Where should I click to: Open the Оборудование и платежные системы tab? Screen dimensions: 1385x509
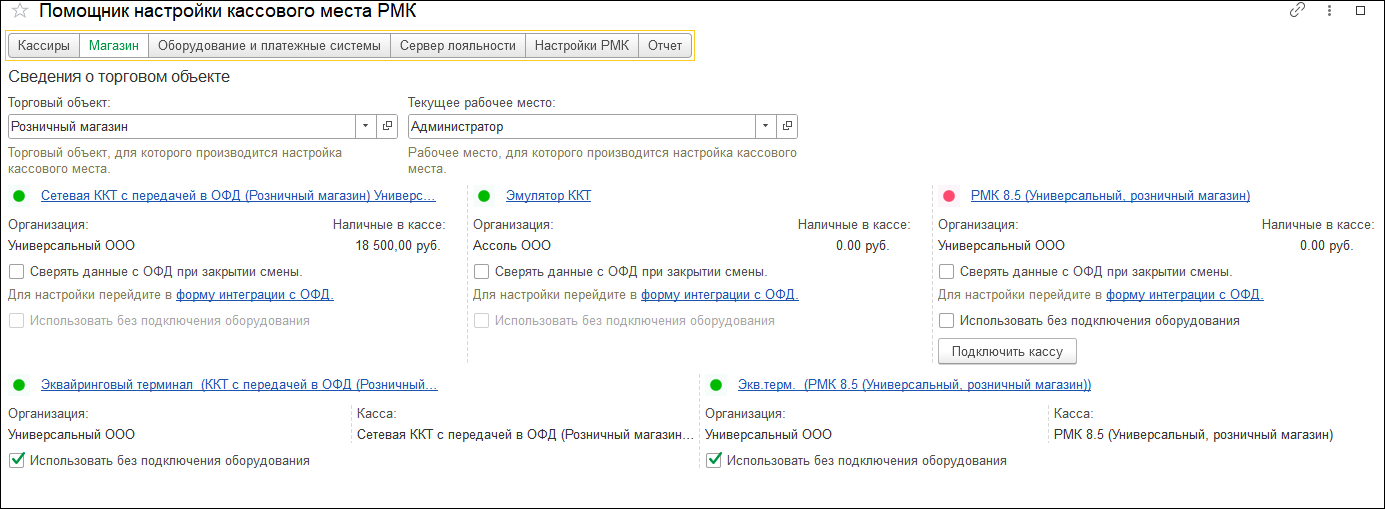(269, 46)
